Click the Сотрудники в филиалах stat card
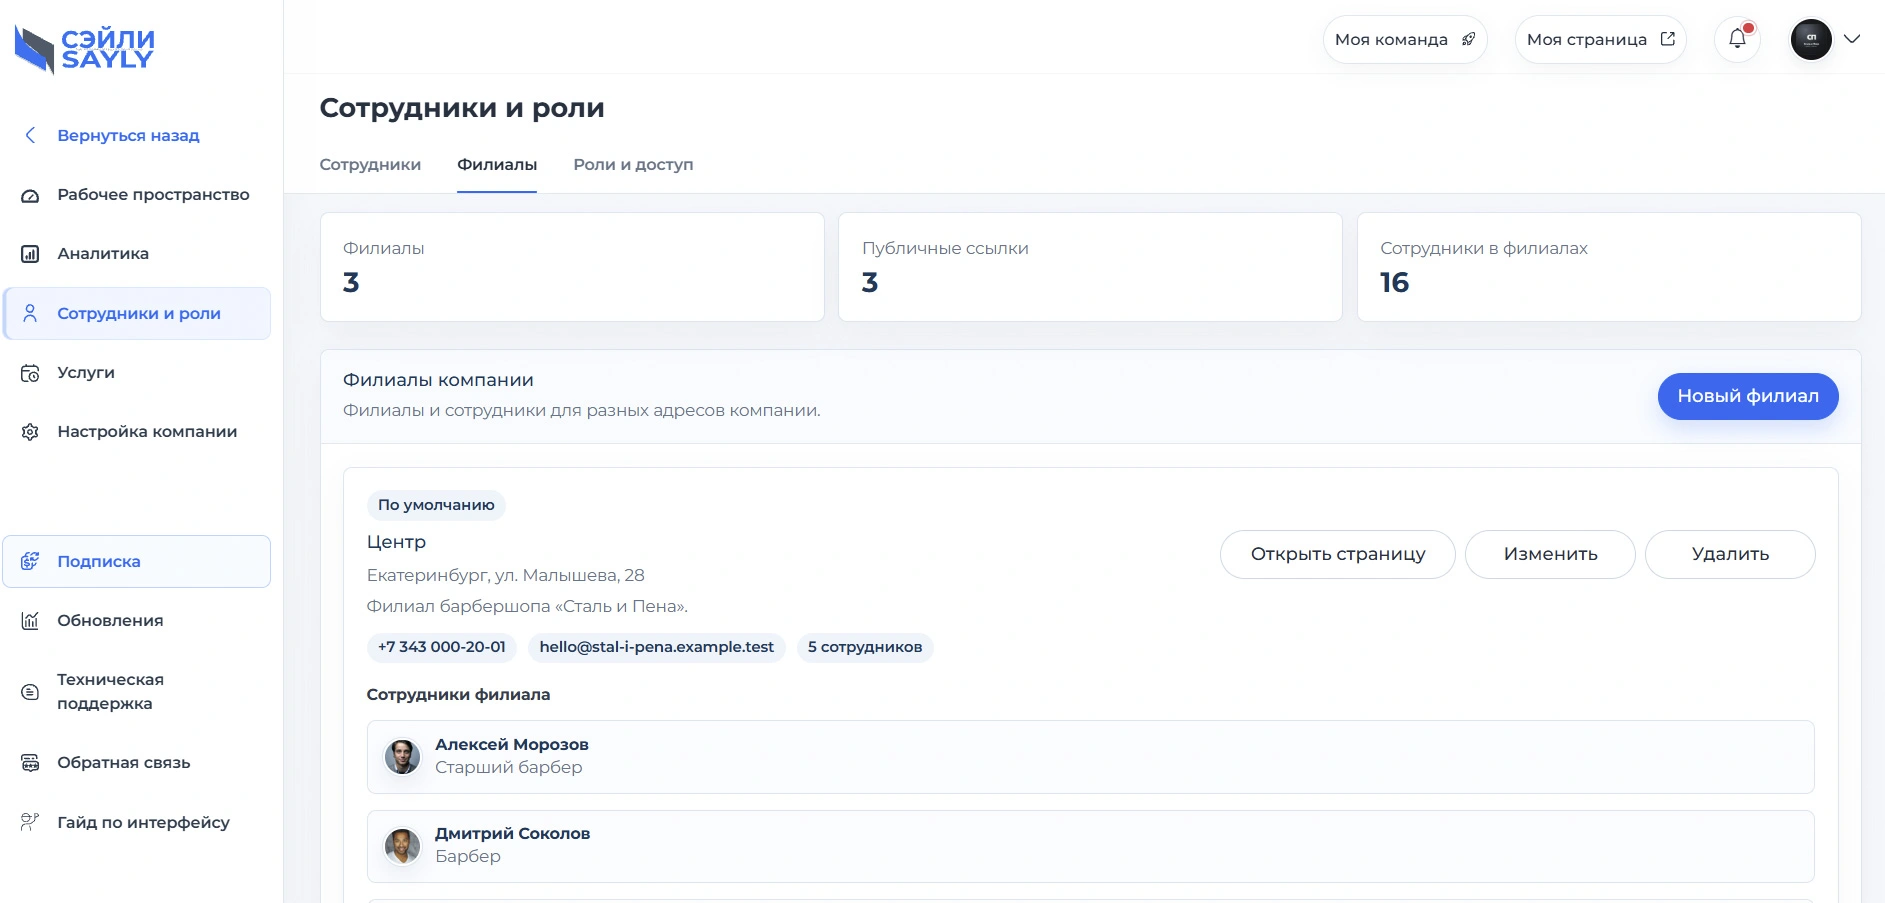This screenshot has height=903, width=1885. (x=1609, y=267)
